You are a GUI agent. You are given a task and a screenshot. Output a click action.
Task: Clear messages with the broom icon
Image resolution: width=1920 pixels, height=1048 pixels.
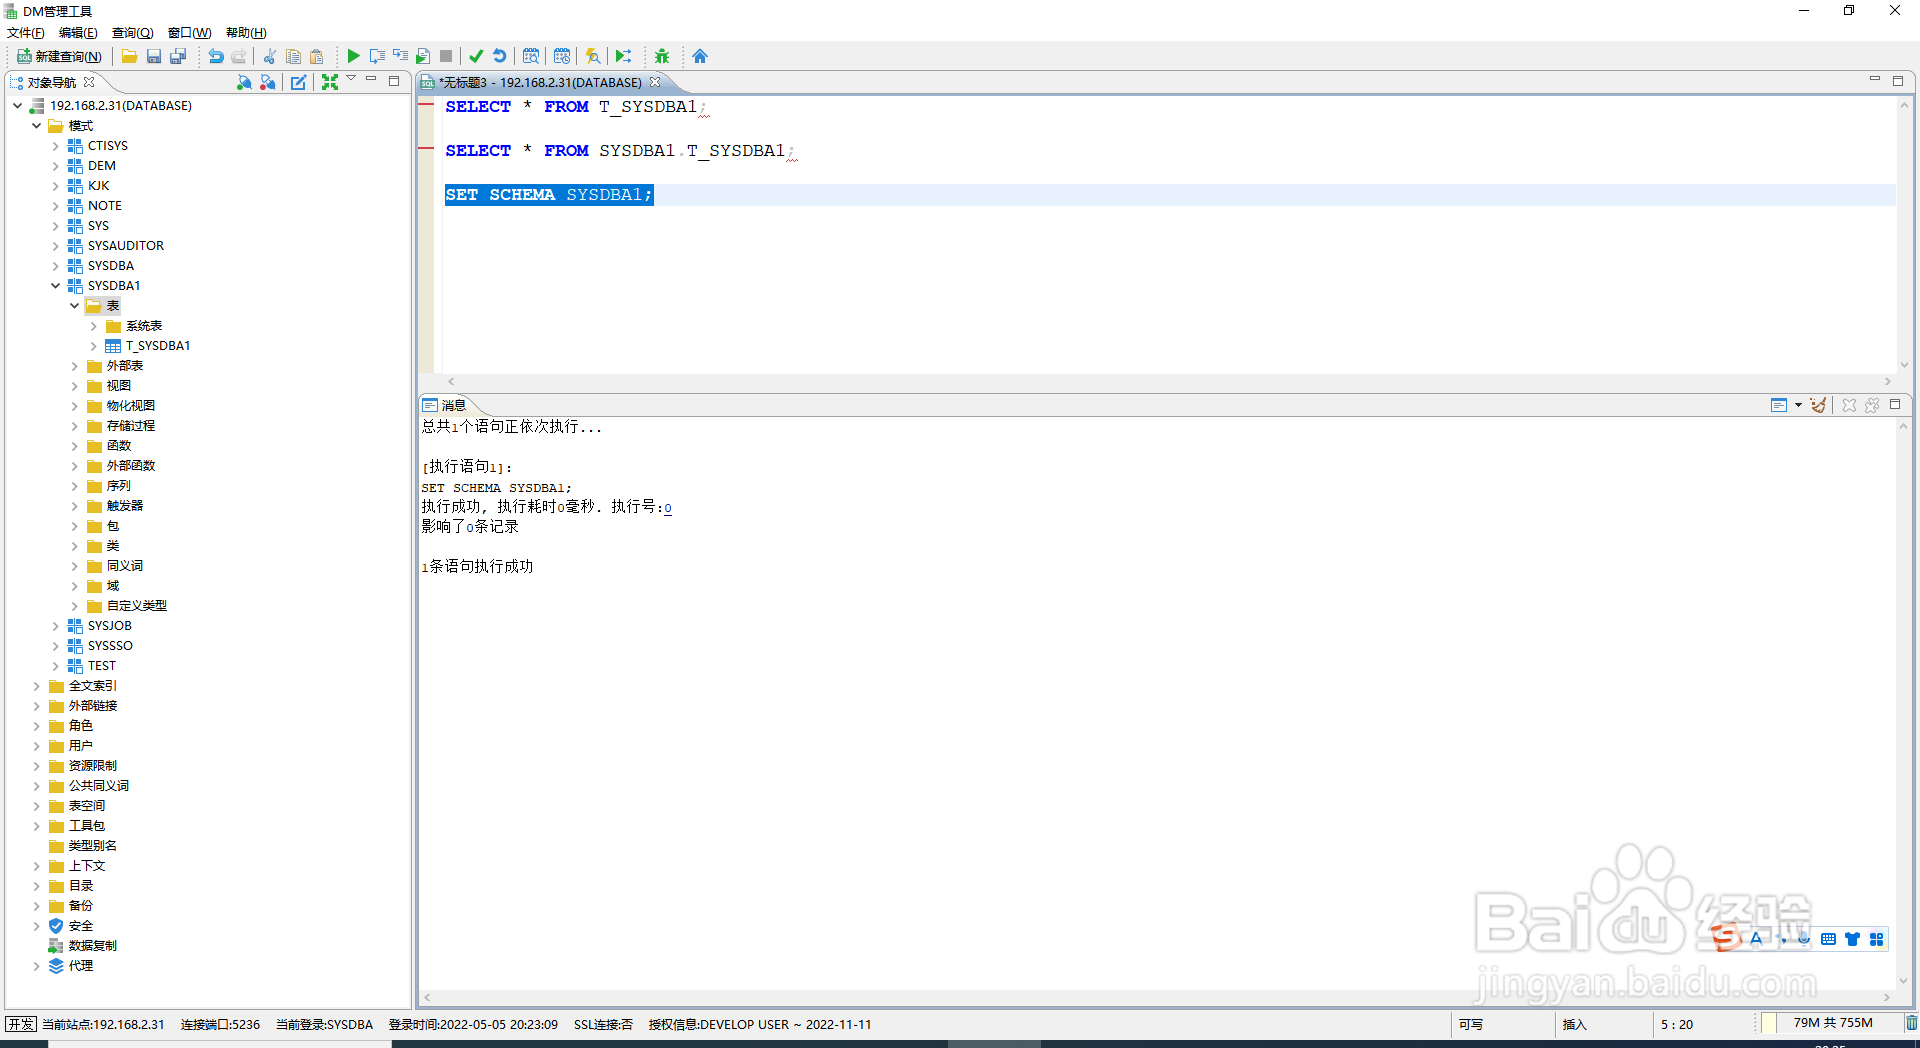pyautogui.click(x=1818, y=405)
